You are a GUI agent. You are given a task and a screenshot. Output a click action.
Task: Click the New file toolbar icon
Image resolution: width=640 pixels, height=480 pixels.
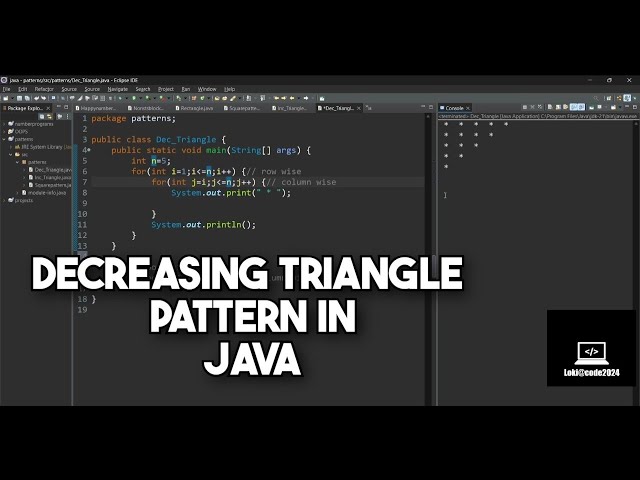(x=5, y=98)
